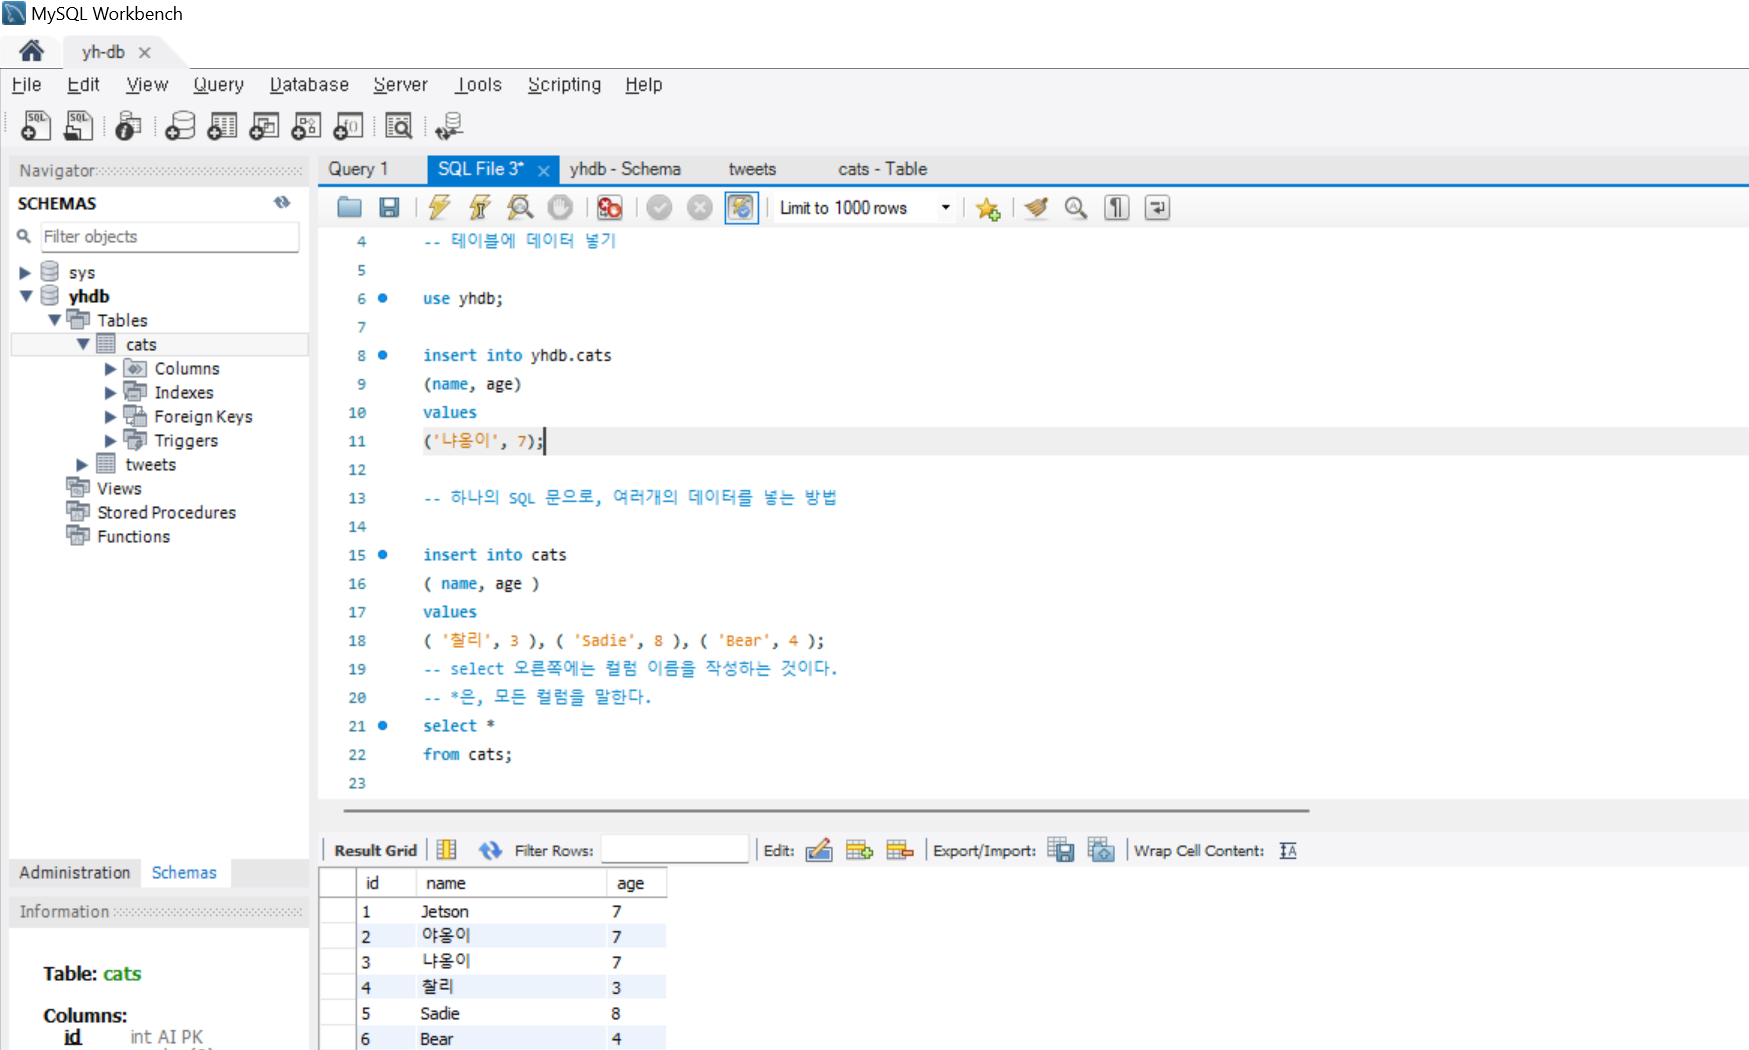Toggle word wrapping in editor

[1157, 207]
